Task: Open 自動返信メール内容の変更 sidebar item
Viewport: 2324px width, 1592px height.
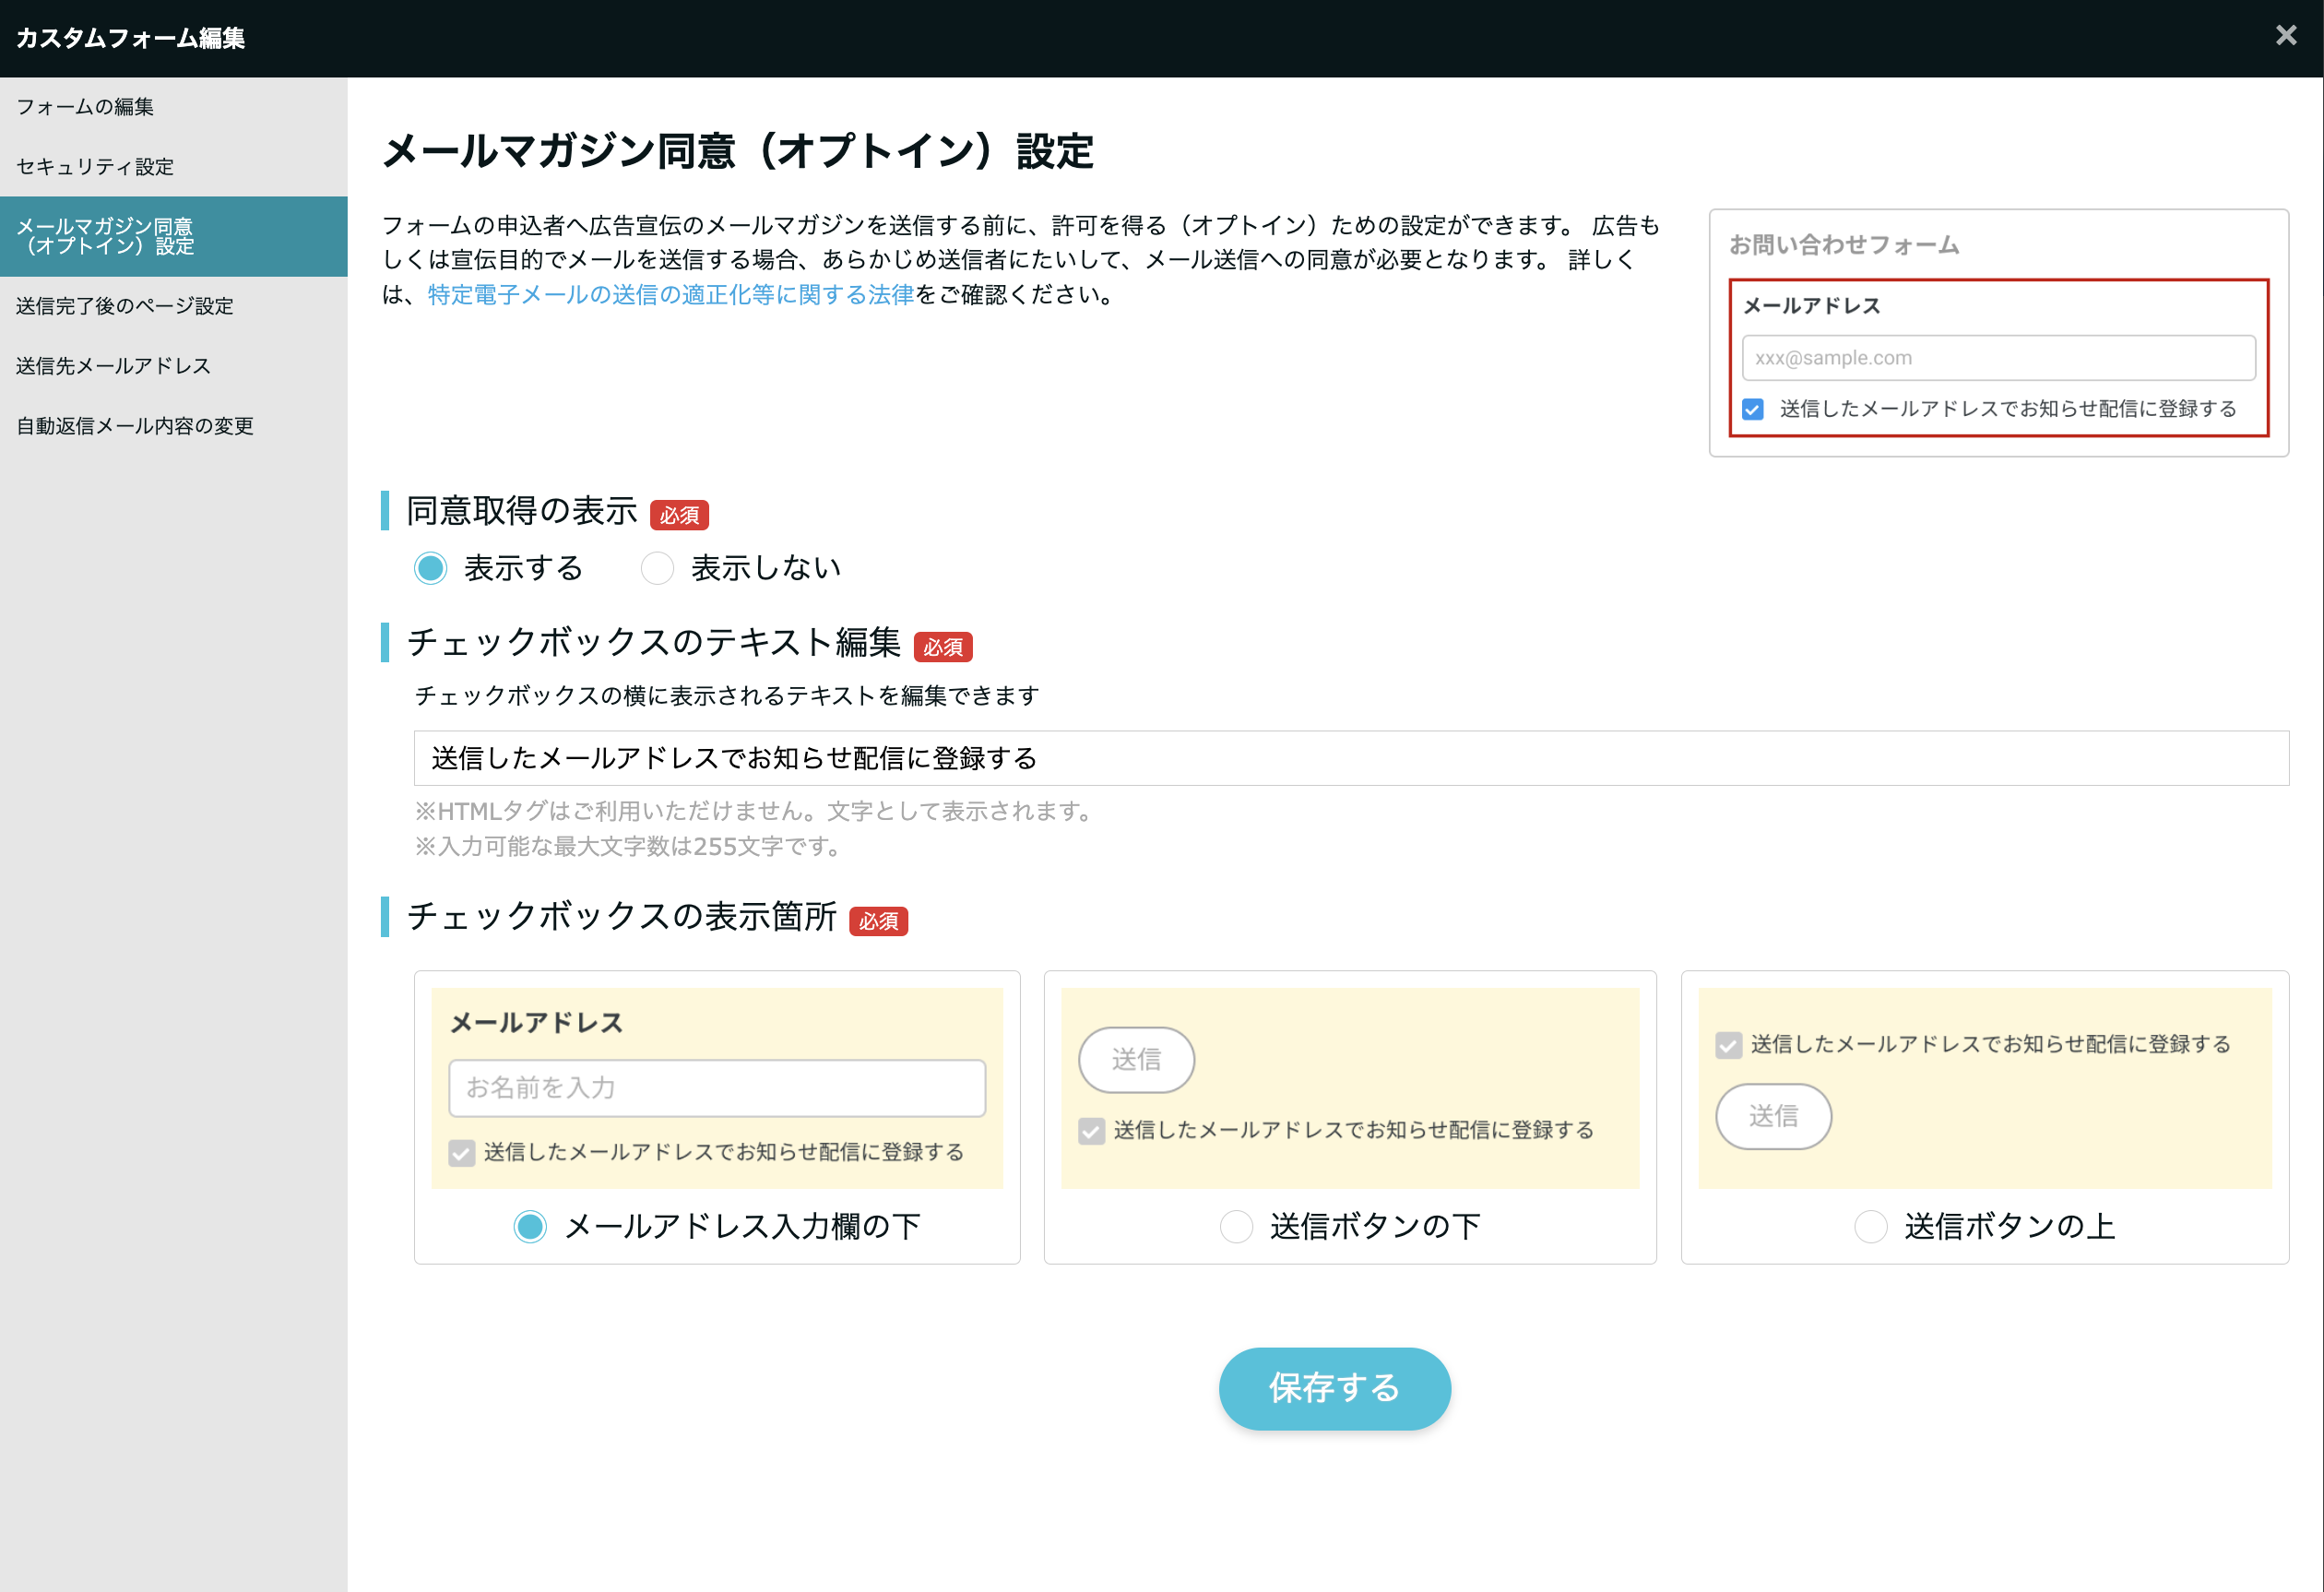Action: (x=174, y=426)
